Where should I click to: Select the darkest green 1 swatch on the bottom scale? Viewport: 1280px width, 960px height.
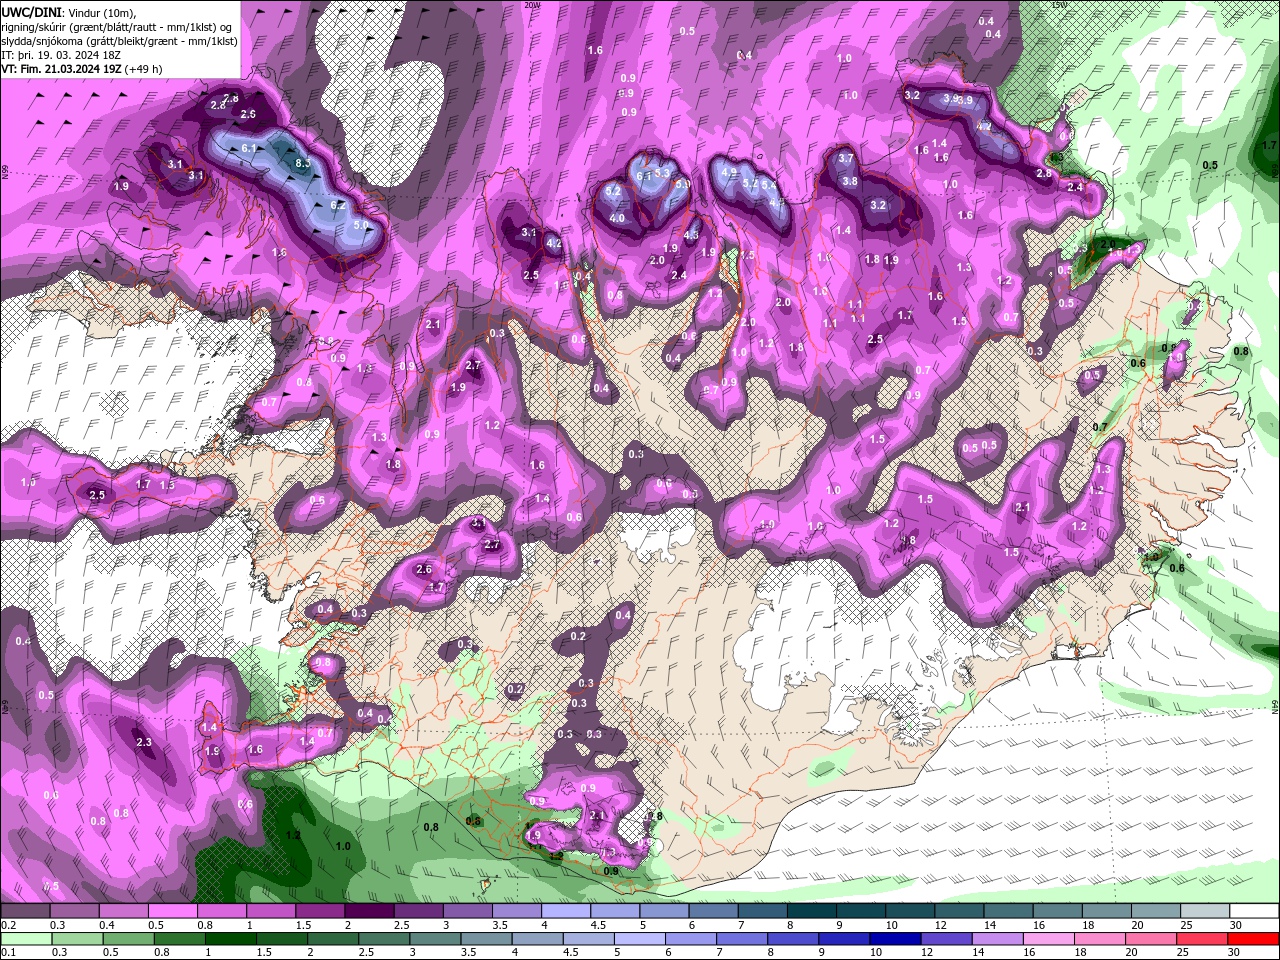pyautogui.click(x=230, y=939)
